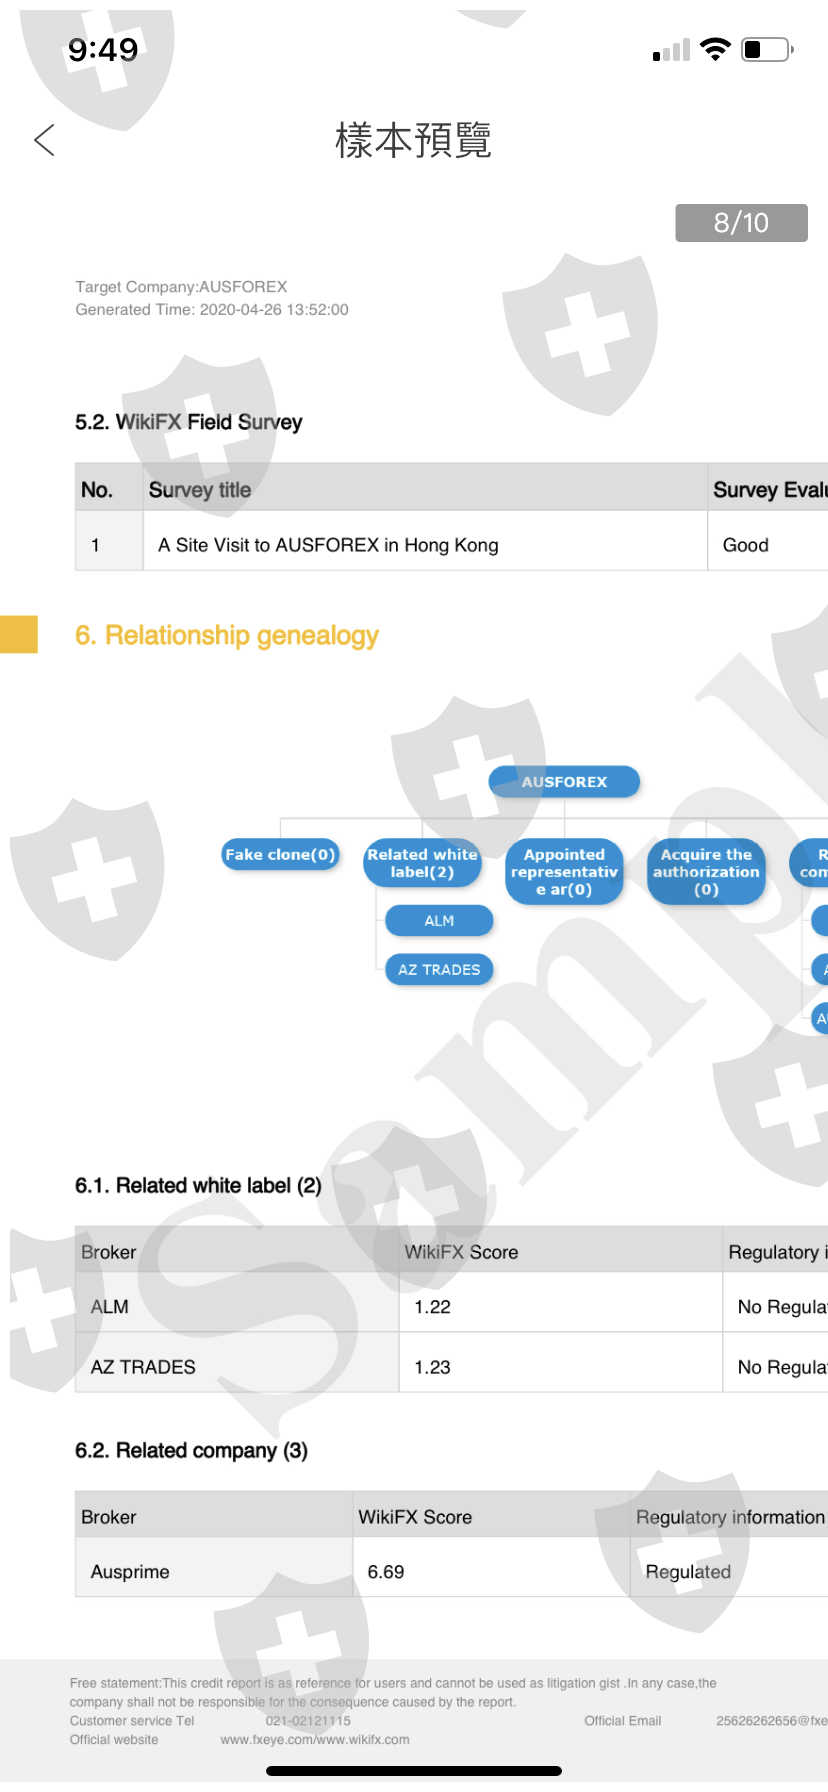The width and height of the screenshot is (828, 1792).
Task: Tap the 9:49 clock
Action: click(103, 49)
